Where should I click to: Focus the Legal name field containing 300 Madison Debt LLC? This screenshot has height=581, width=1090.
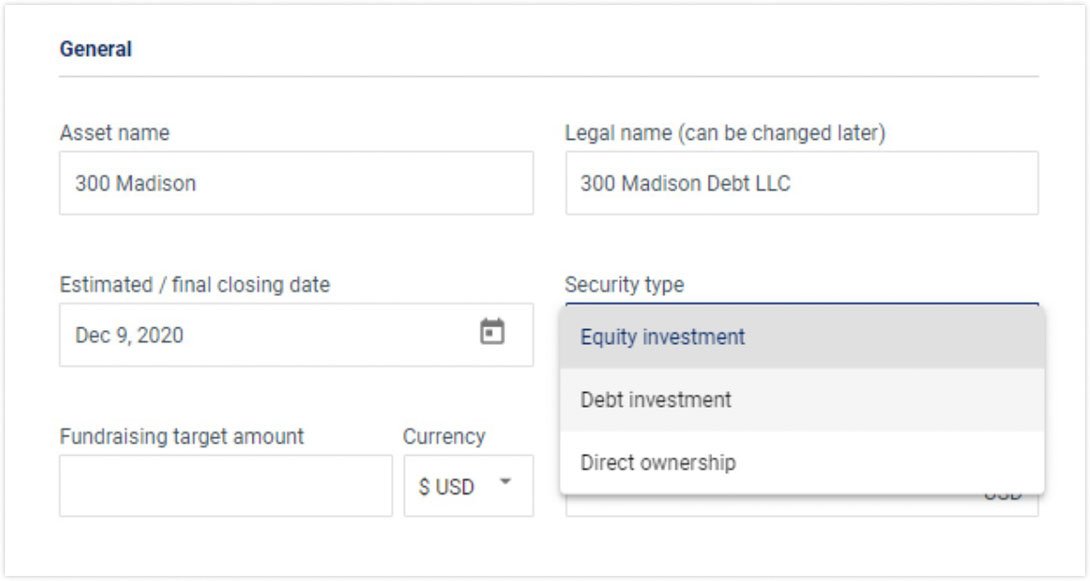click(802, 183)
